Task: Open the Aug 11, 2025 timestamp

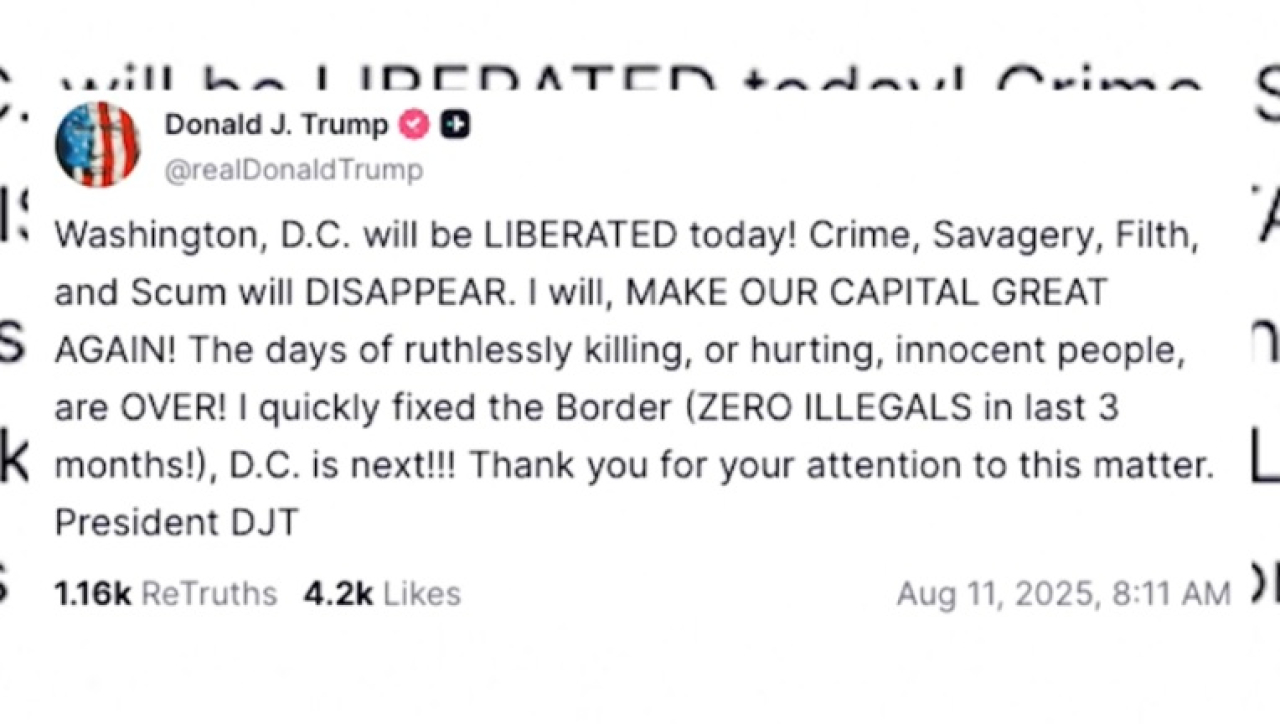Action: click(999, 594)
